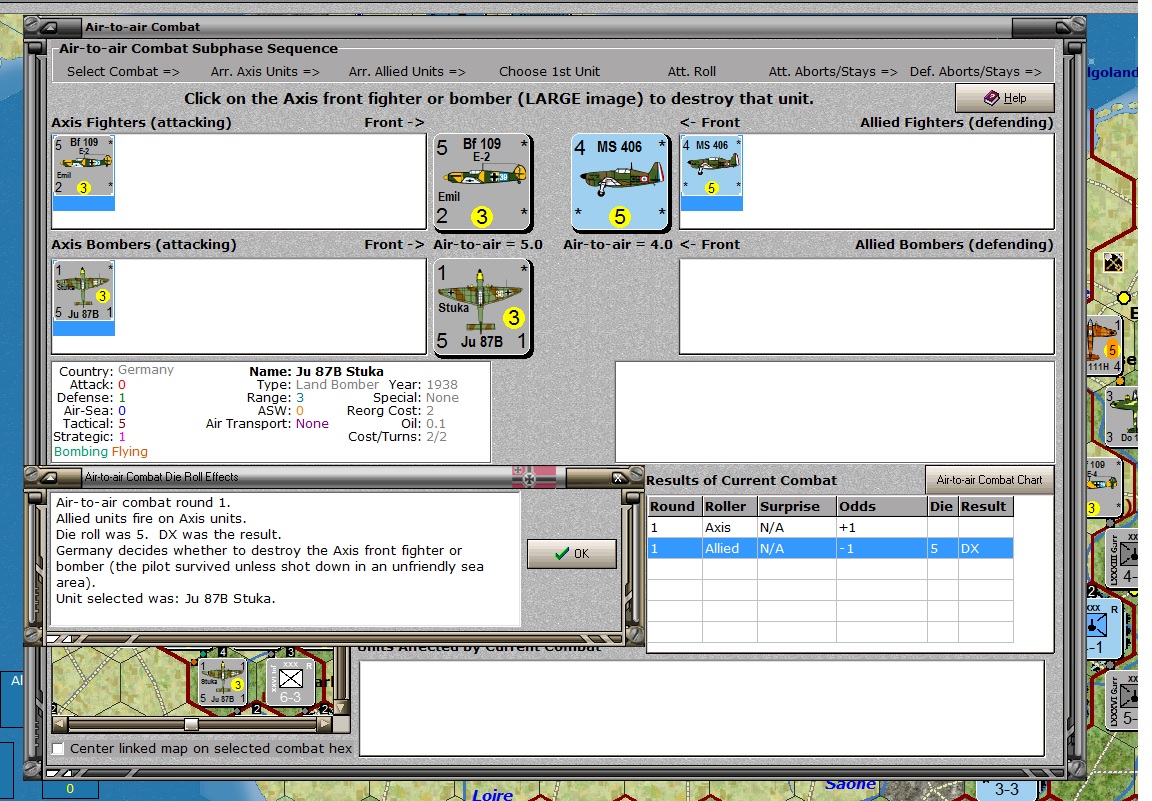The height and width of the screenshot is (801, 1152).
Task: Click the OK button in Die Roll Effects
Action: pos(572,553)
